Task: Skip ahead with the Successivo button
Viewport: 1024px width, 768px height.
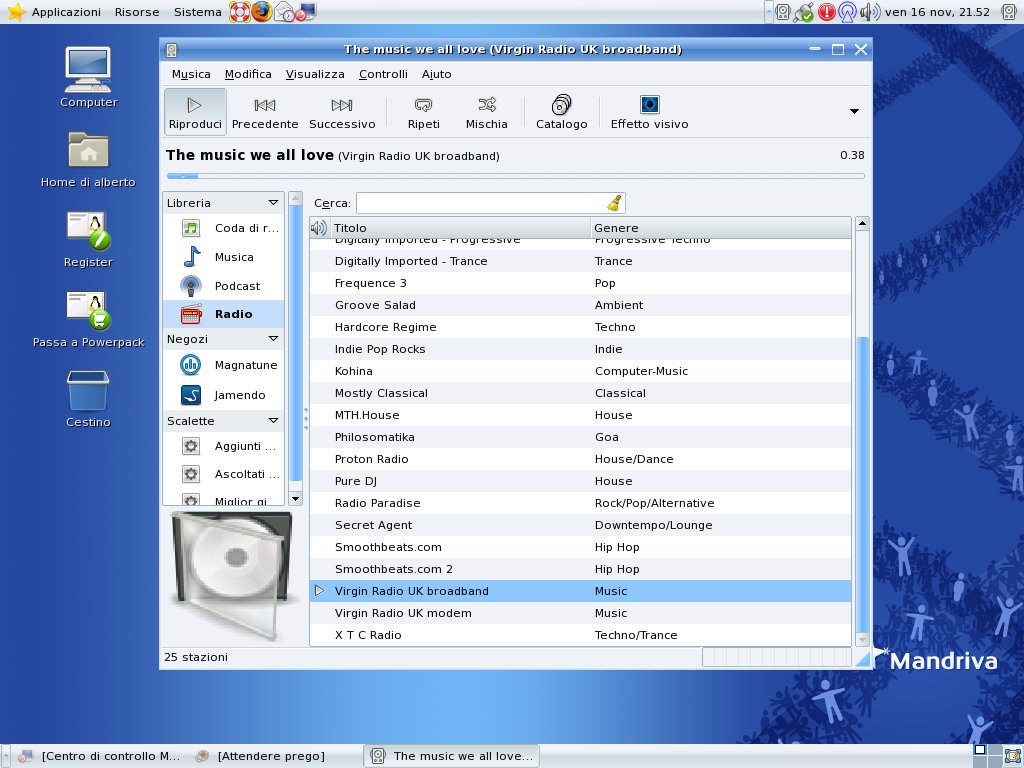Action: coord(342,112)
